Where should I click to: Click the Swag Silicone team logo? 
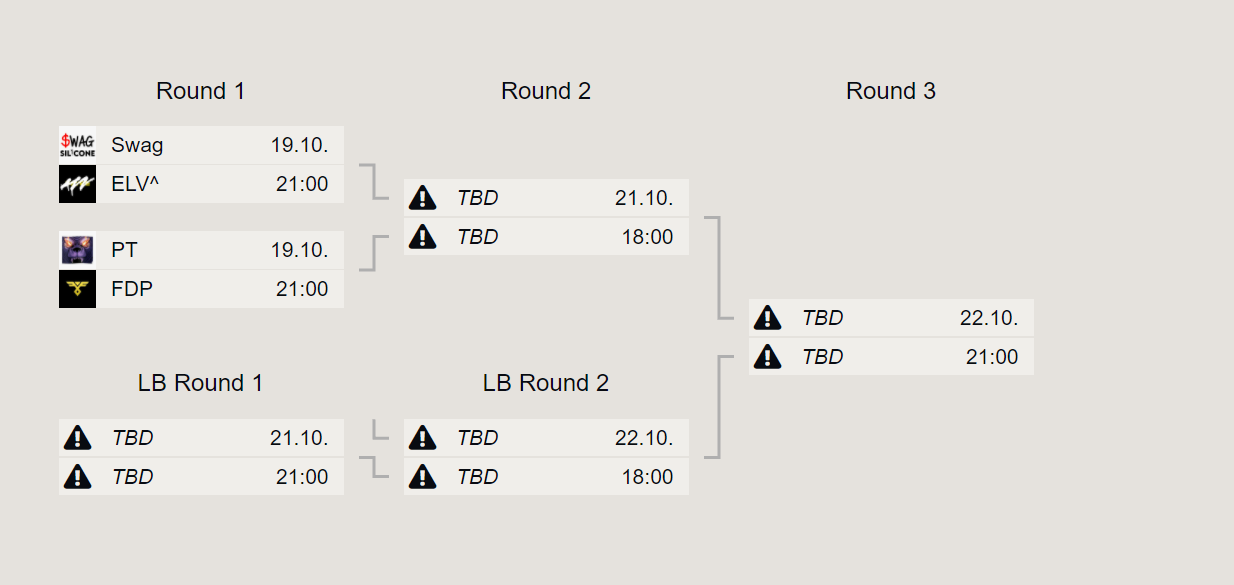(77, 145)
